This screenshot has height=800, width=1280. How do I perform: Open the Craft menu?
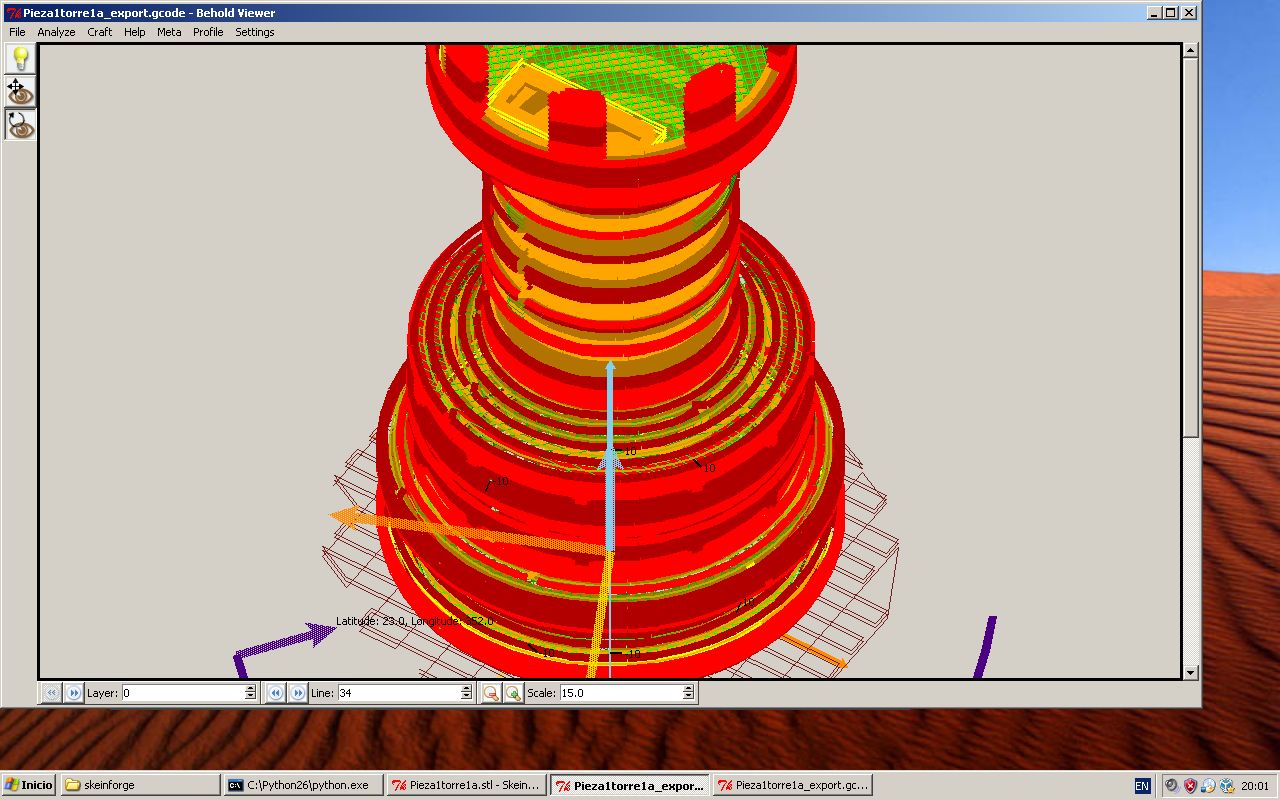click(x=99, y=32)
